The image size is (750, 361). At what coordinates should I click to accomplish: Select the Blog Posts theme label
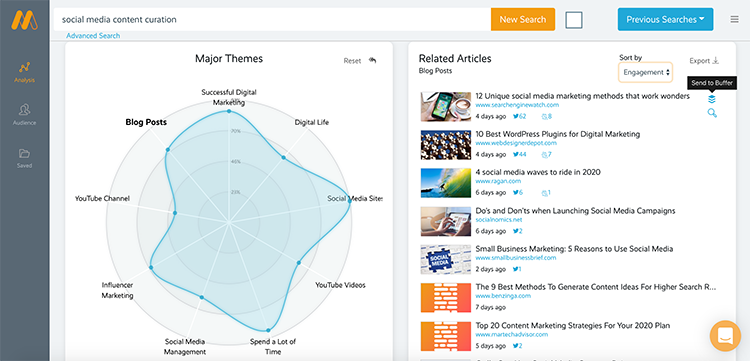coord(146,122)
